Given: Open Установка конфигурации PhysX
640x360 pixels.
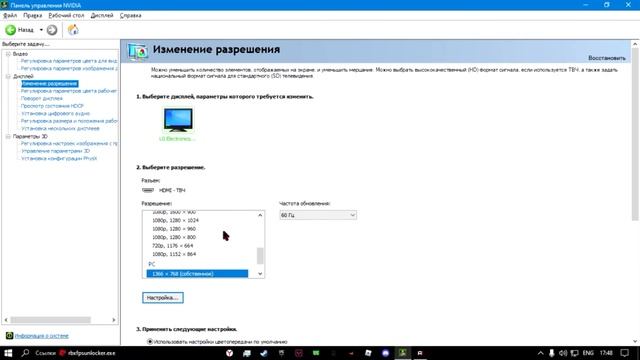Looking at the screenshot, I should pyautogui.click(x=59, y=158).
